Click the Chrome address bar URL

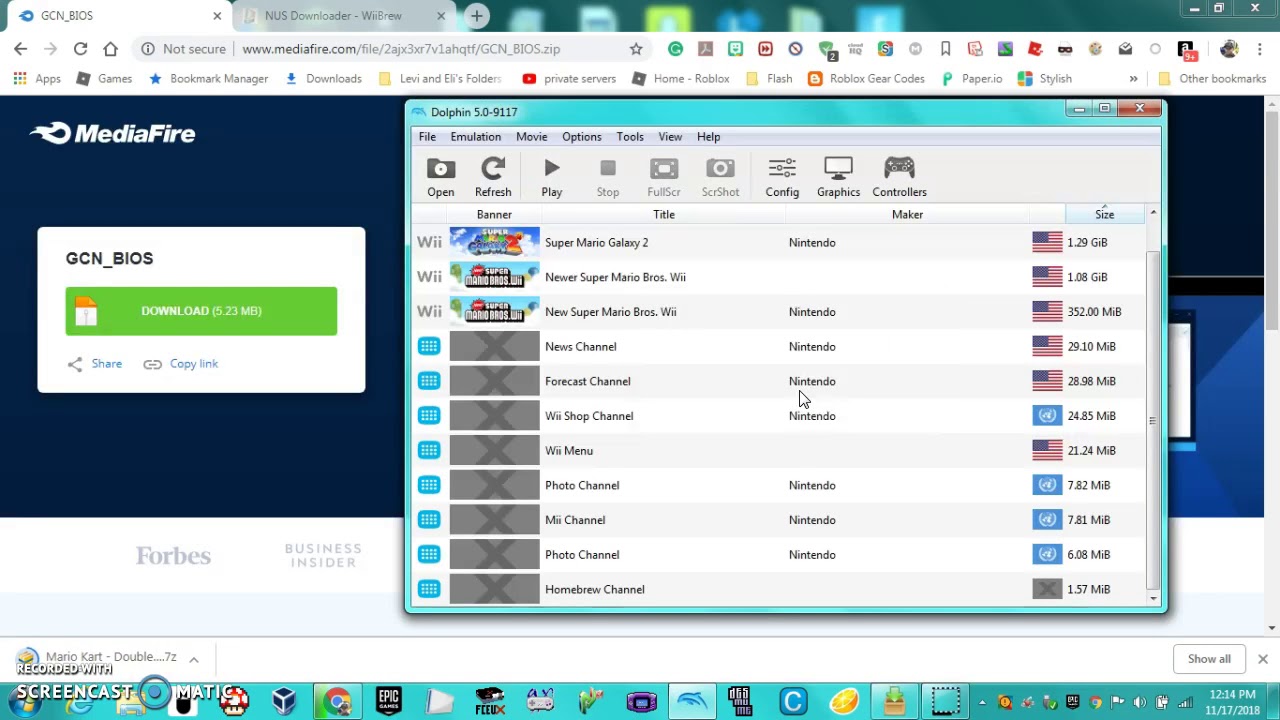[x=401, y=48]
